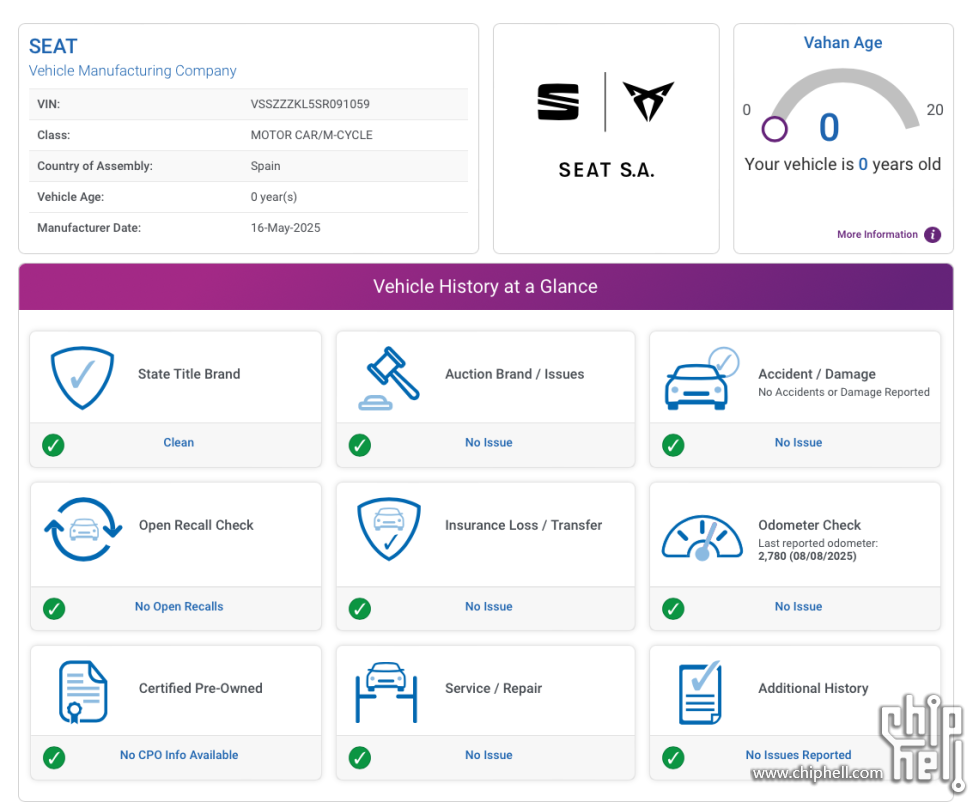Click the State Title Brand shield icon
Screen dimensions: 979x808
click(x=82, y=378)
